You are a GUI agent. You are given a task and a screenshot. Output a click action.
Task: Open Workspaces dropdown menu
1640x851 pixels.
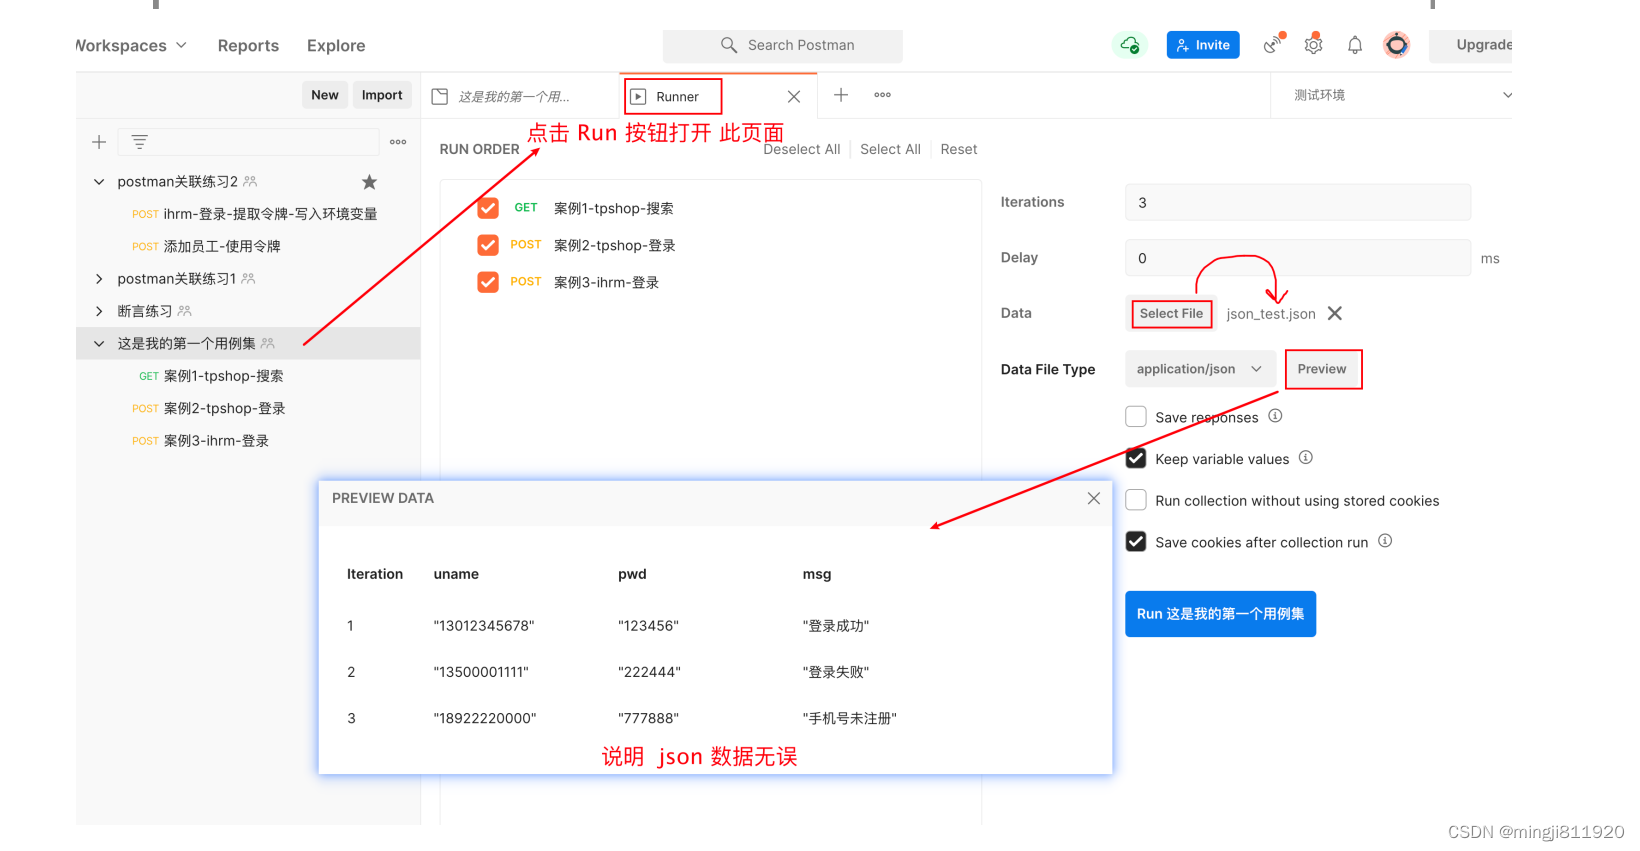click(131, 45)
